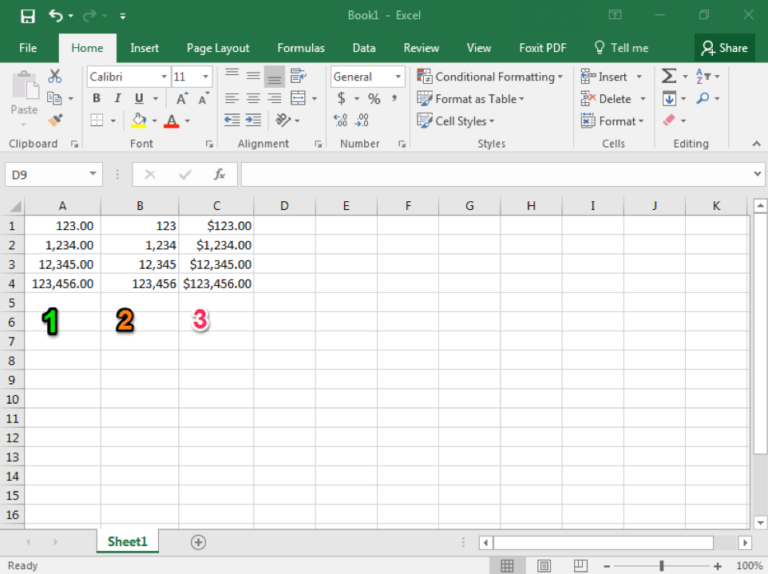The width and height of the screenshot is (768, 574).
Task: Open the Conditional Formatting dropdown
Action: click(490, 77)
